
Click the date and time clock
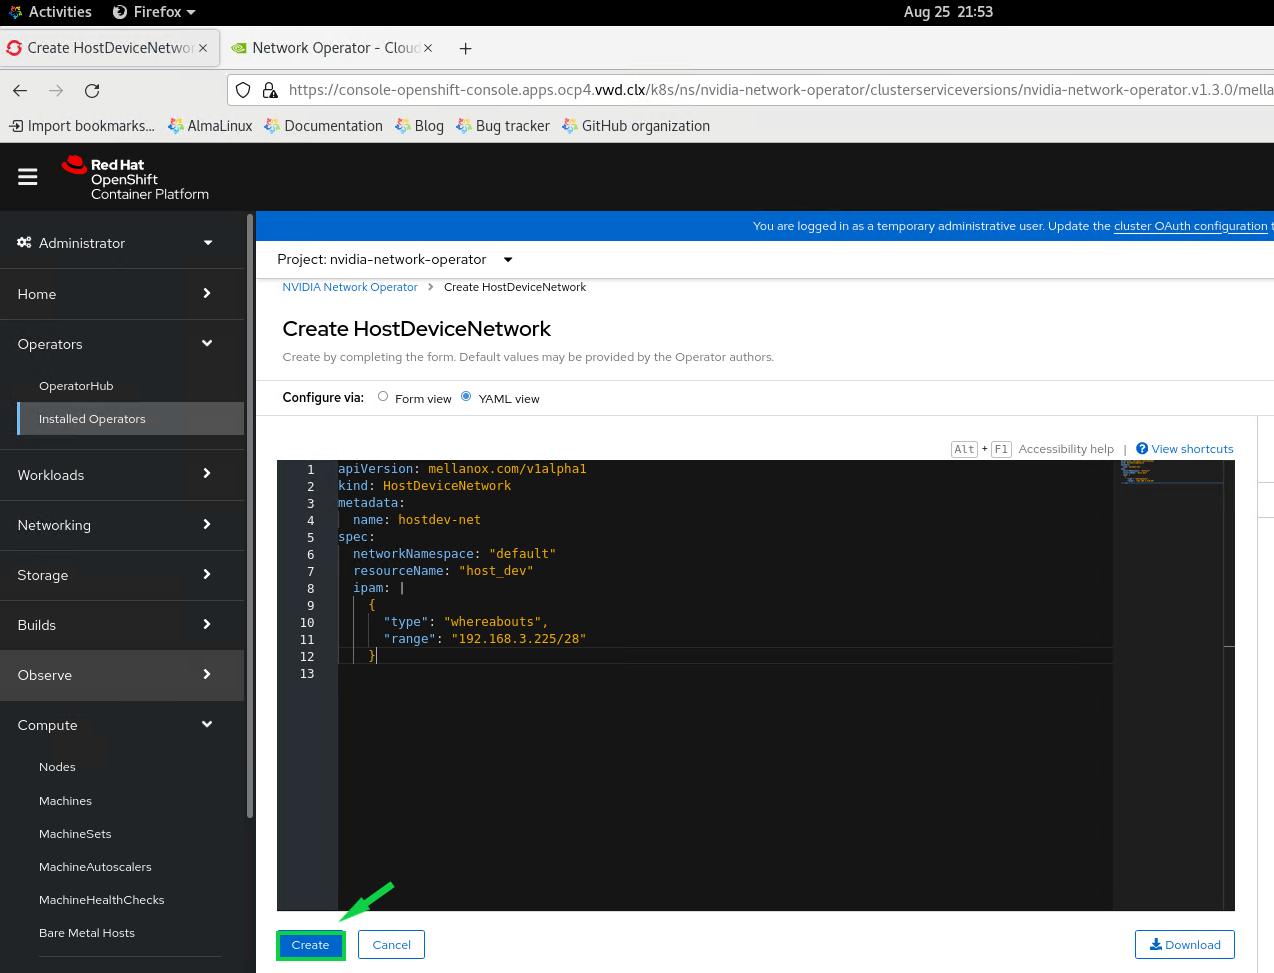[948, 12]
